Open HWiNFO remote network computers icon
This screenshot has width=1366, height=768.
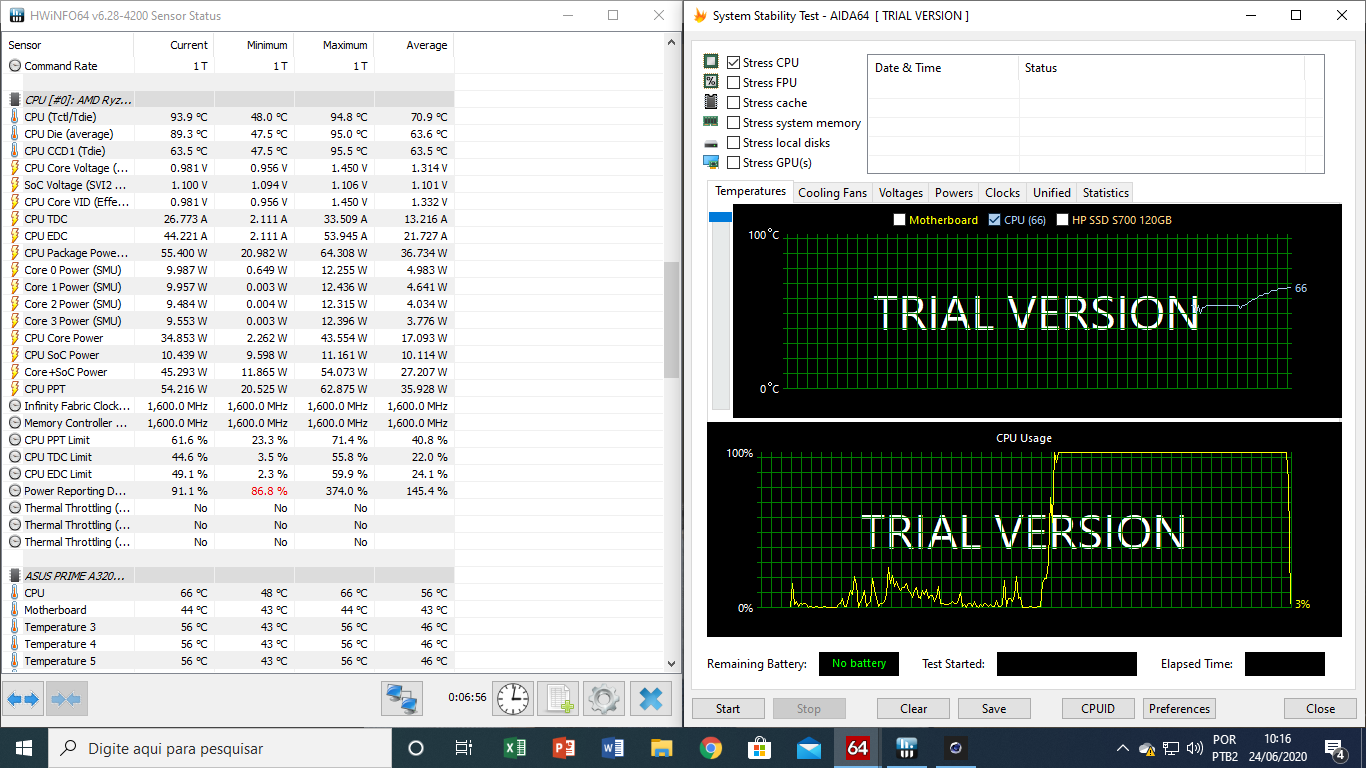(402, 698)
